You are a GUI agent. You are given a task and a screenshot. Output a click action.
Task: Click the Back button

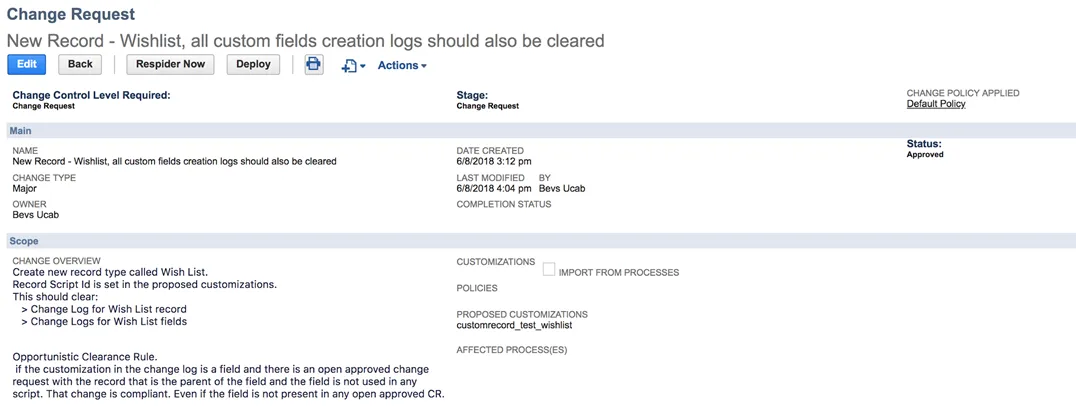tap(80, 65)
